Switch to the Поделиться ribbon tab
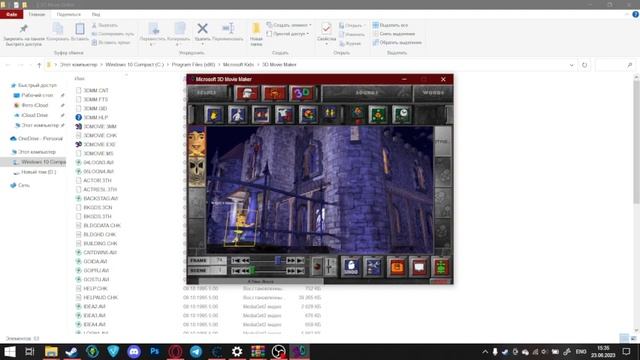The width and height of the screenshot is (640, 360). click(69, 14)
